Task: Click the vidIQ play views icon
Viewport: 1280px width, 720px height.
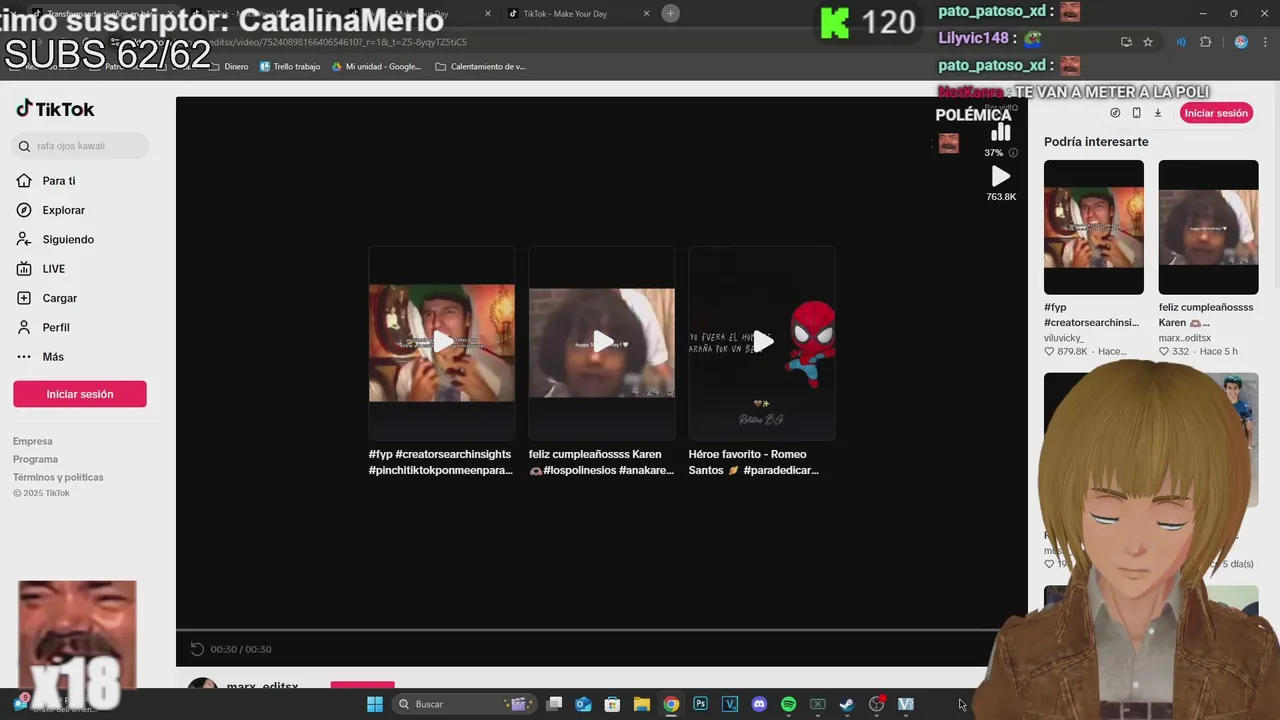Action: (1001, 177)
